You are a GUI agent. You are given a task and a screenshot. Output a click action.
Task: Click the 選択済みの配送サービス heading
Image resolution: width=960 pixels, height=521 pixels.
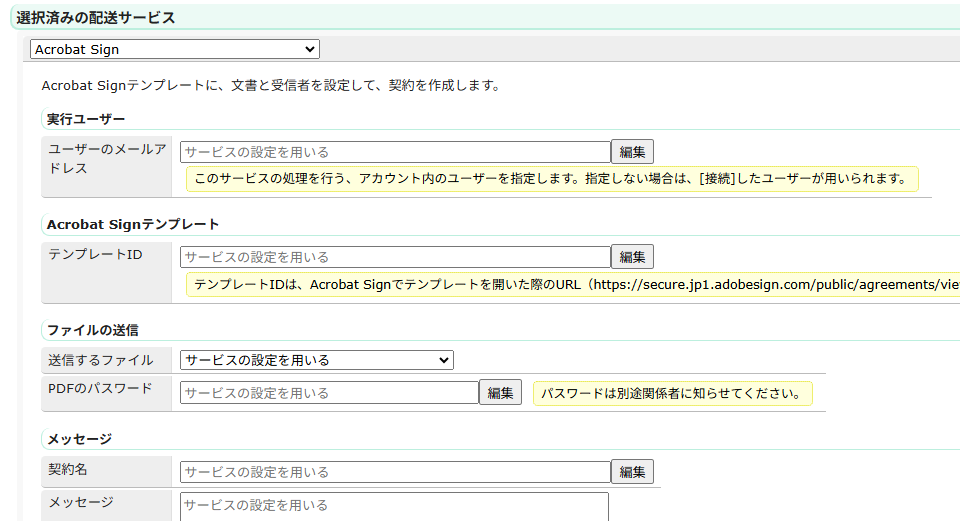pyautogui.click(x=96, y=18)
